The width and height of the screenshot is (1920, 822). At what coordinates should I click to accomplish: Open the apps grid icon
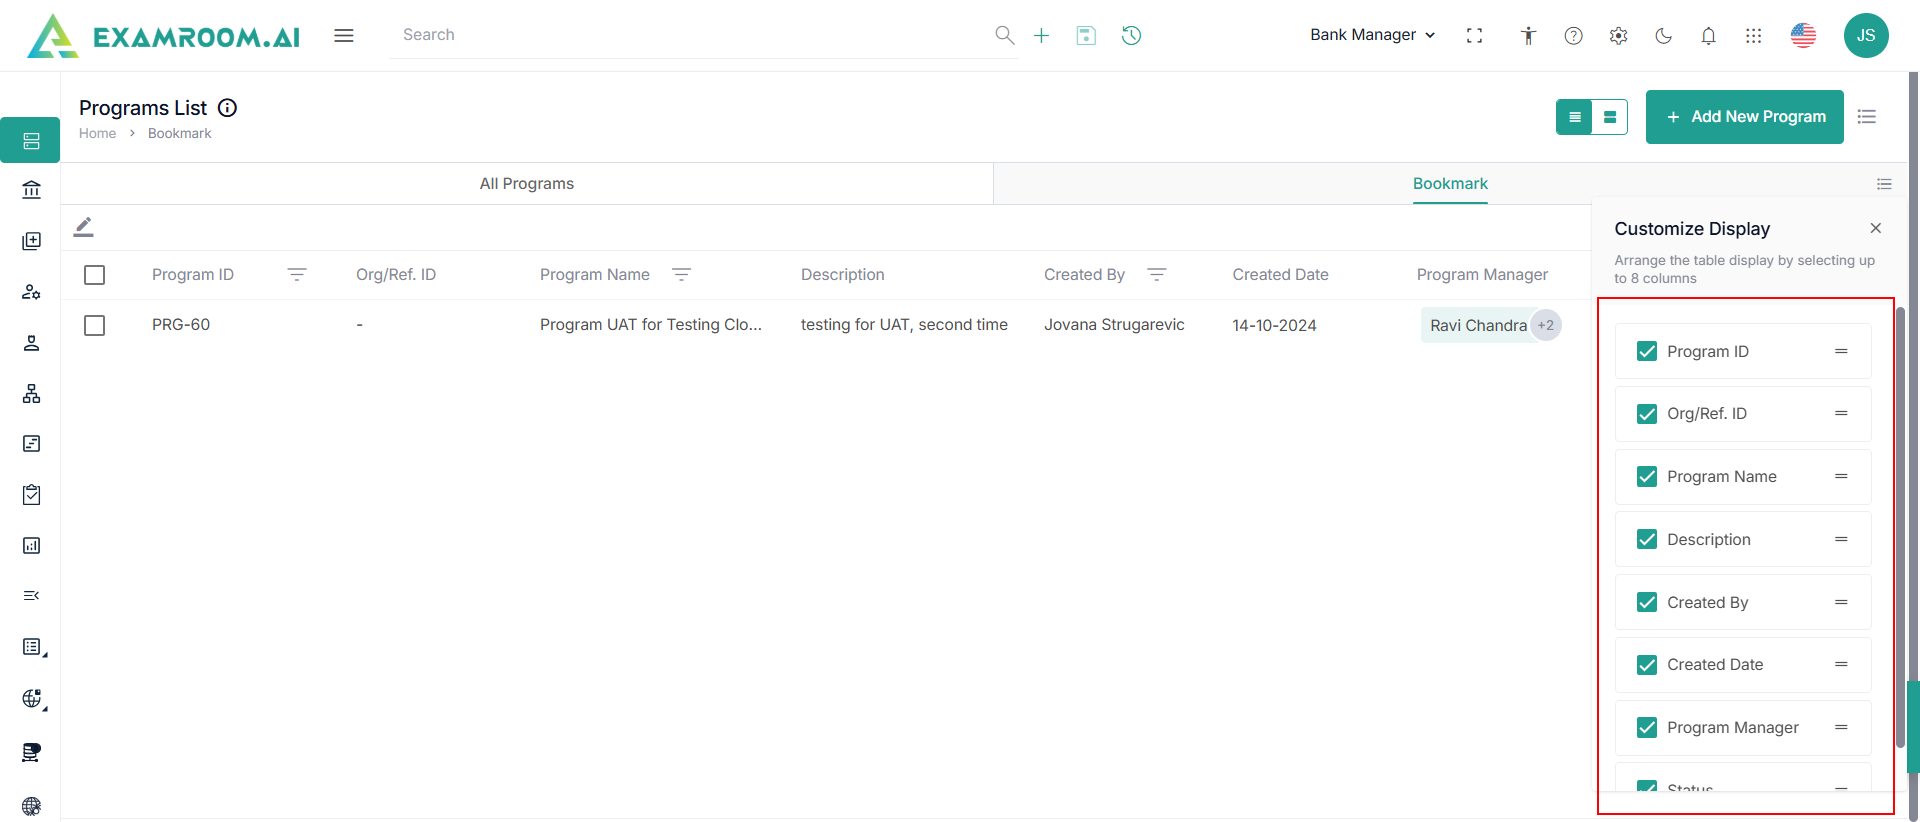pos(1753,36)
